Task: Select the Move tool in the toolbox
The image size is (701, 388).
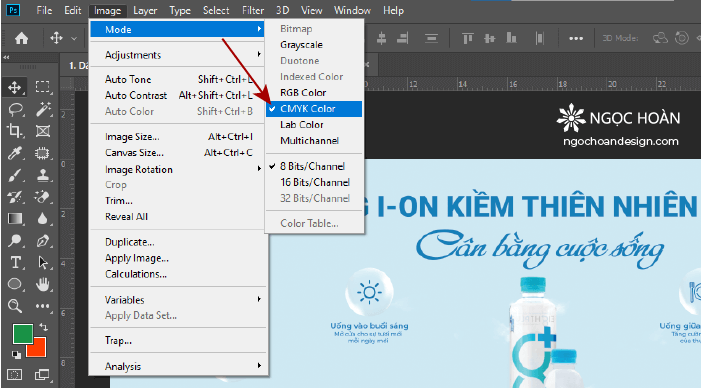Action: coord(15,87)
